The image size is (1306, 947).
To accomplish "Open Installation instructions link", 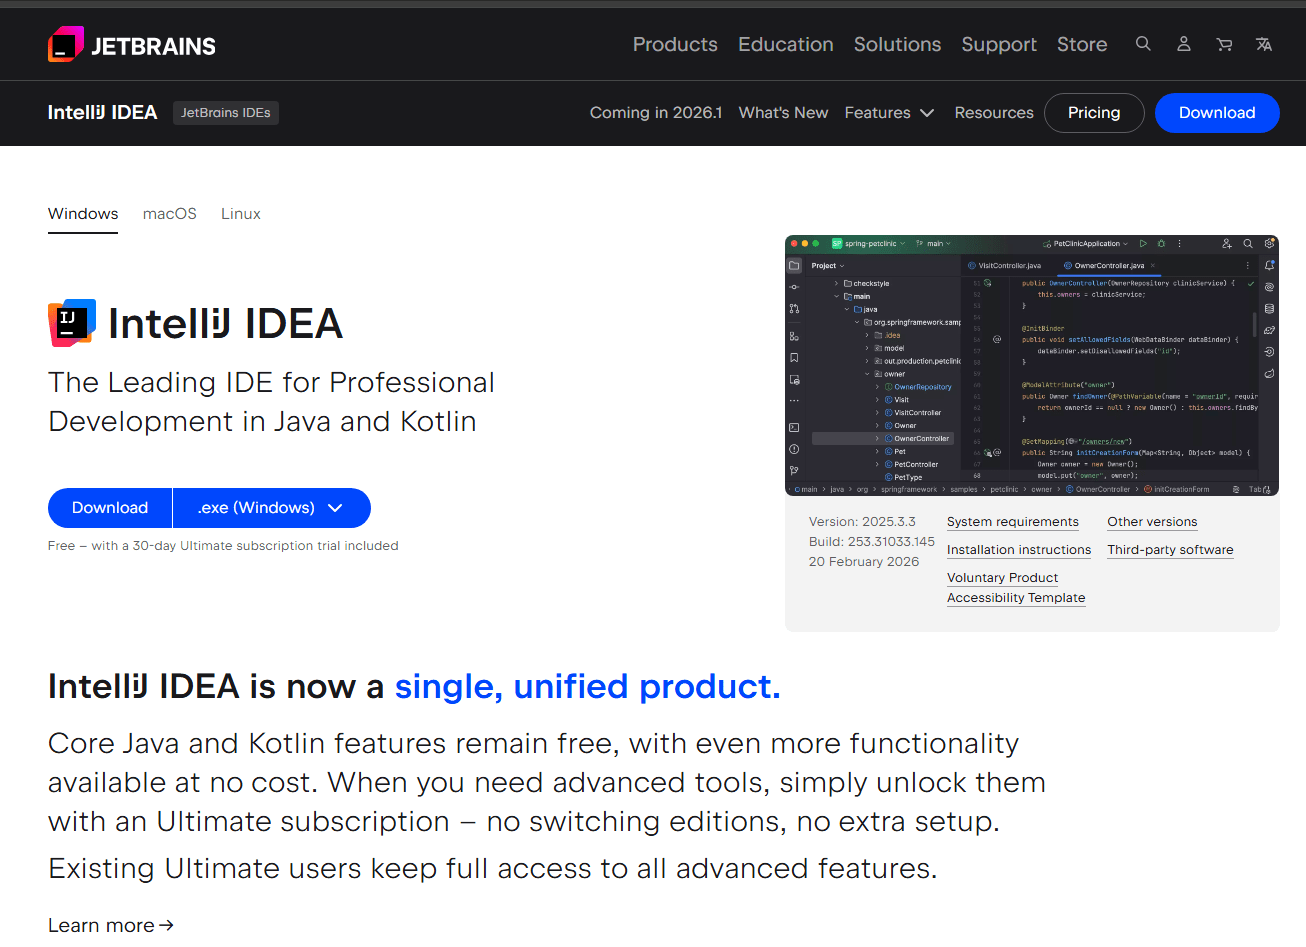I will point(1019,550).
